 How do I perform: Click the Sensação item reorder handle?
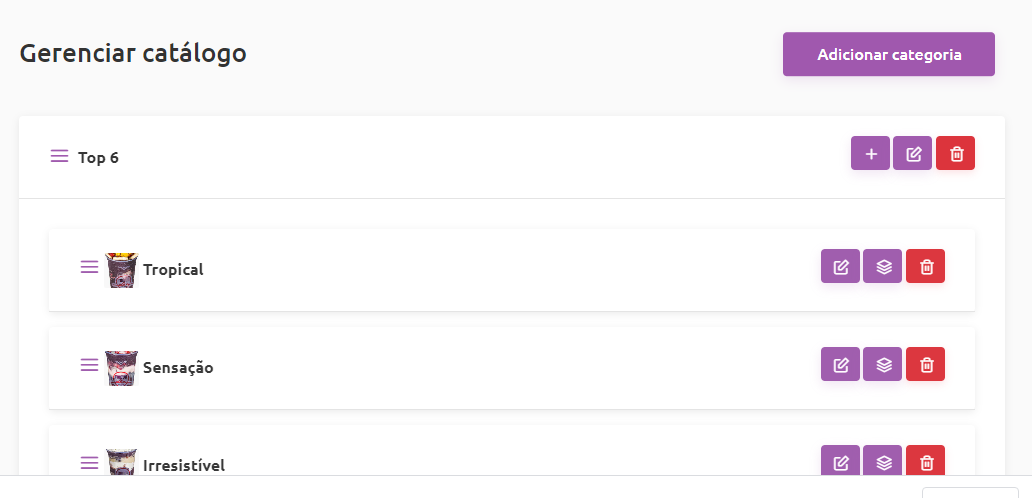click(90, 364)
